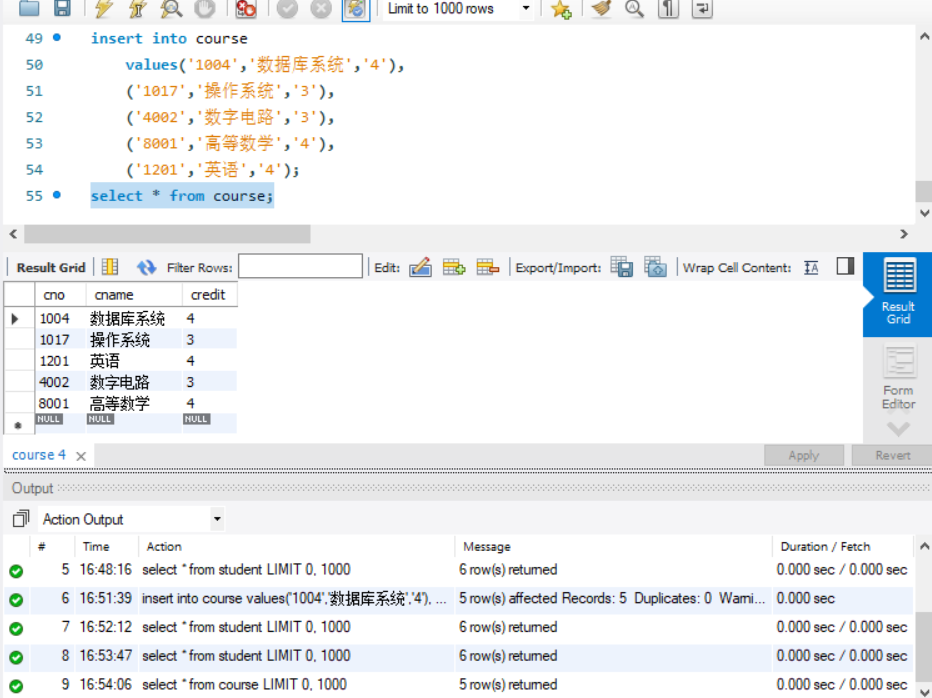Select output row 6 insert into course

(x=458, y=598)
